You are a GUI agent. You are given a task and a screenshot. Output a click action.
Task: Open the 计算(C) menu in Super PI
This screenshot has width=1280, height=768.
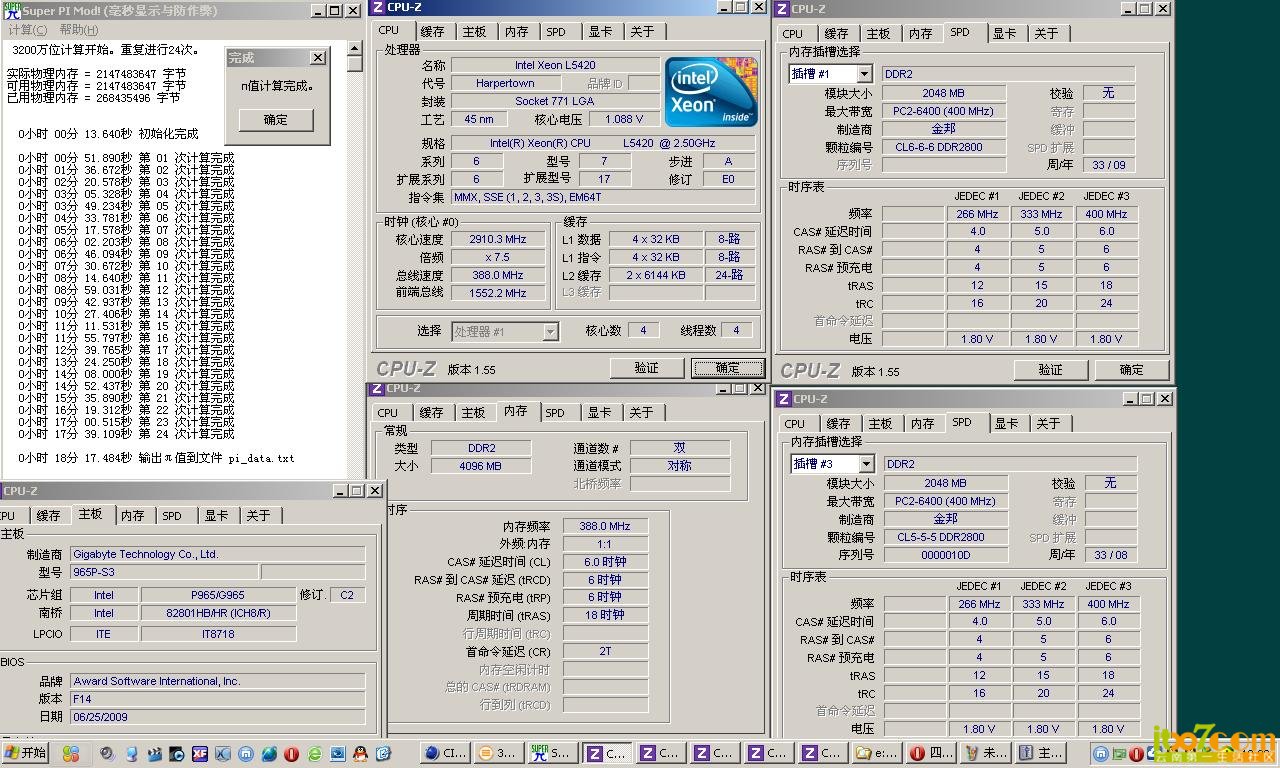(x=27, y=30)
